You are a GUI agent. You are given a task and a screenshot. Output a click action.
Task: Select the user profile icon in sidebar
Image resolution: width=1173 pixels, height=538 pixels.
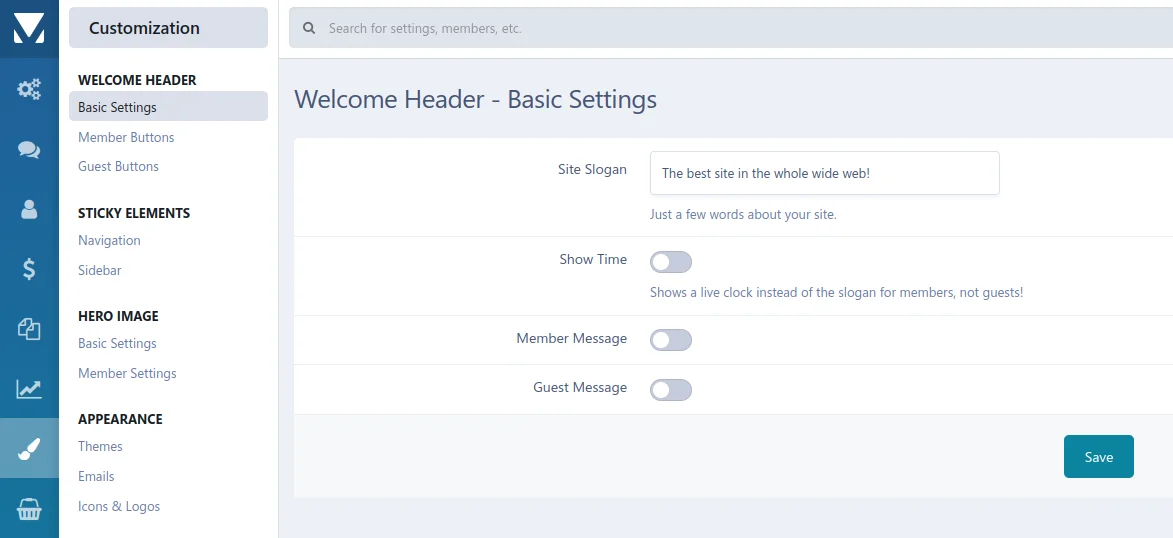29,209
